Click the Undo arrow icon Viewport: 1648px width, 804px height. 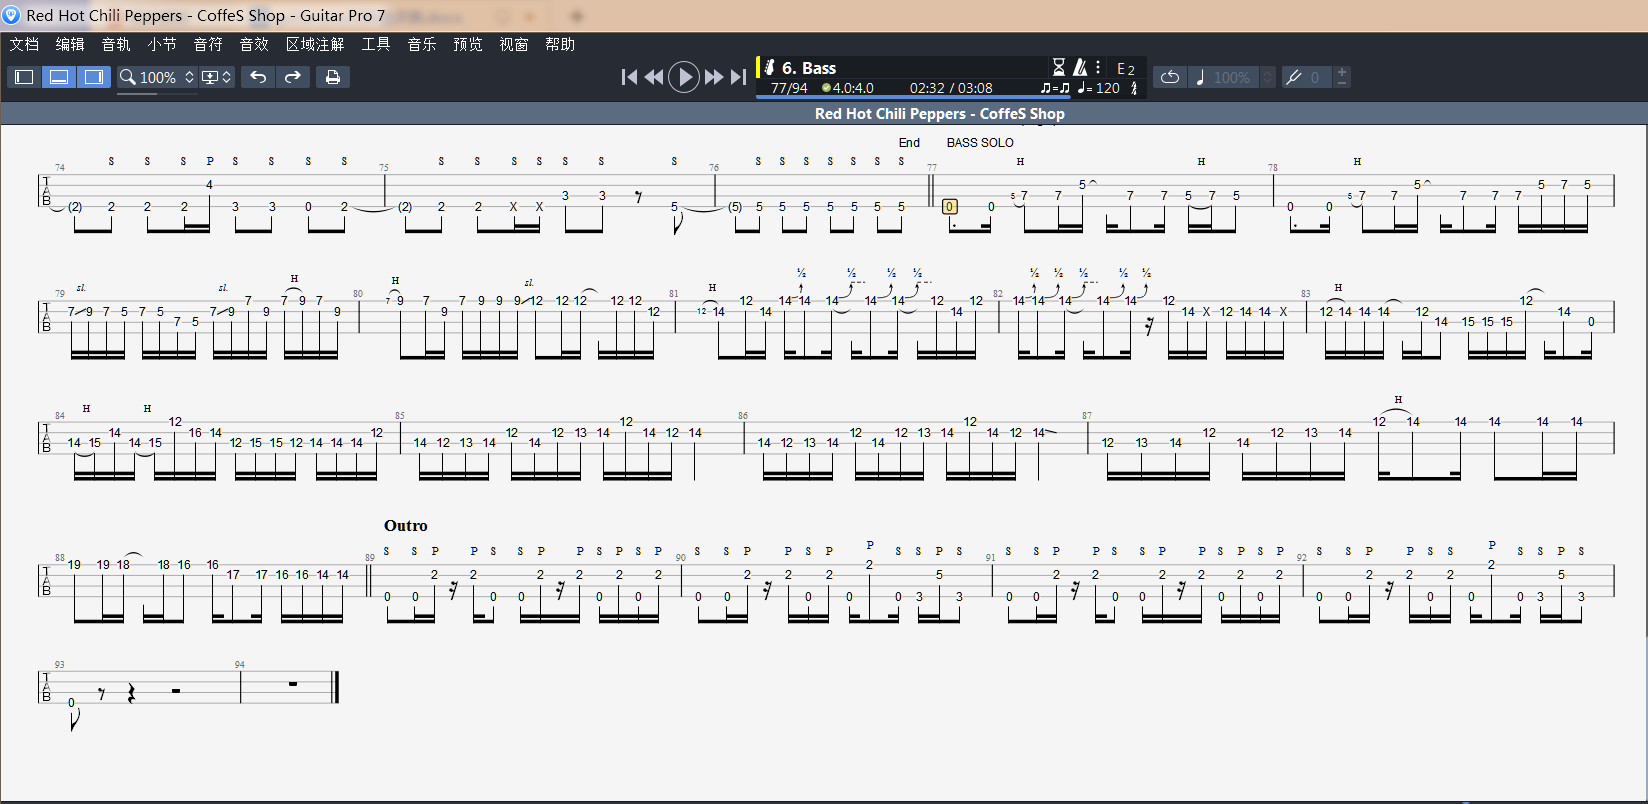point(258,77)
